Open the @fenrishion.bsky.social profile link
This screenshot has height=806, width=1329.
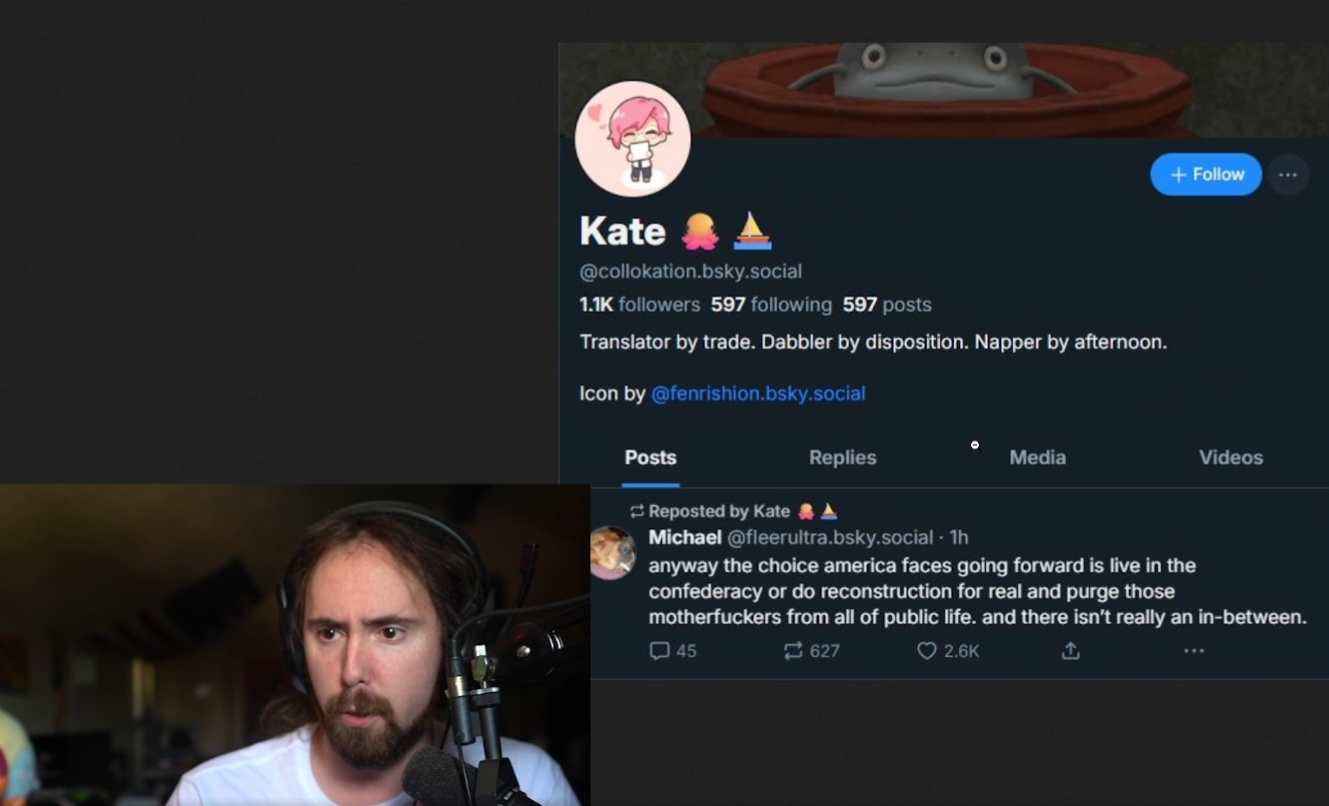(758, 393)
